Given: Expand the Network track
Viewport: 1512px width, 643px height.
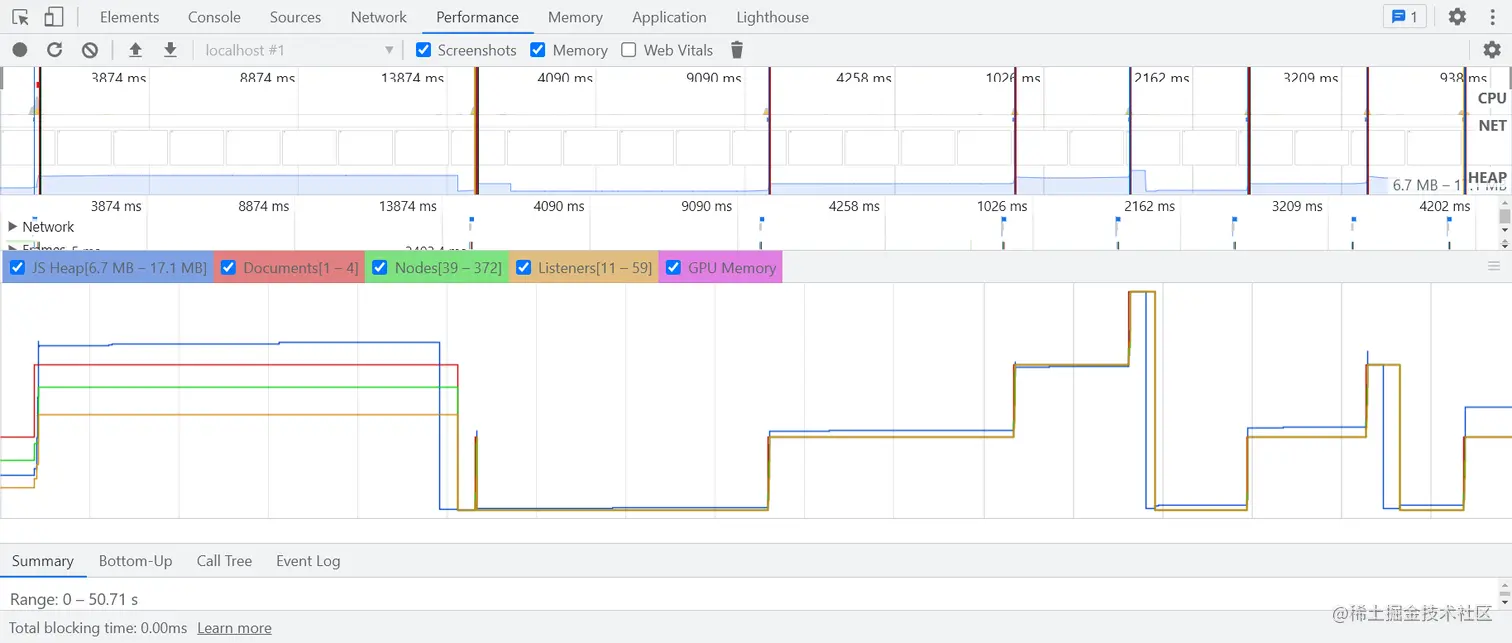Looking at the screenshot, I should coord(13,227).
